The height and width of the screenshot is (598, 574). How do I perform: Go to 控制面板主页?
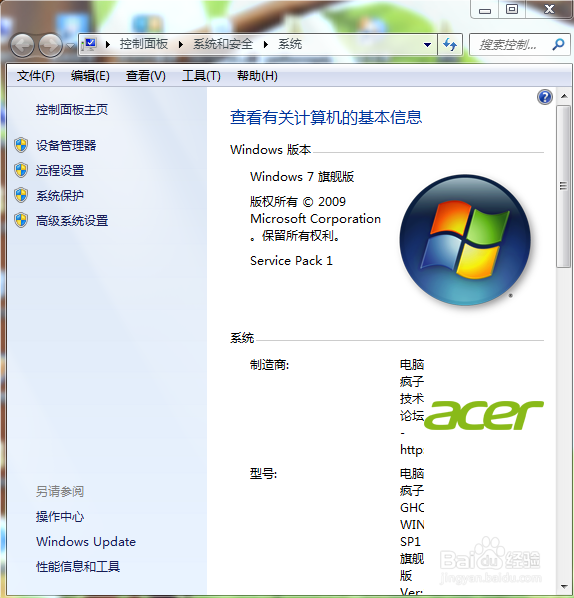coord(72,110)
